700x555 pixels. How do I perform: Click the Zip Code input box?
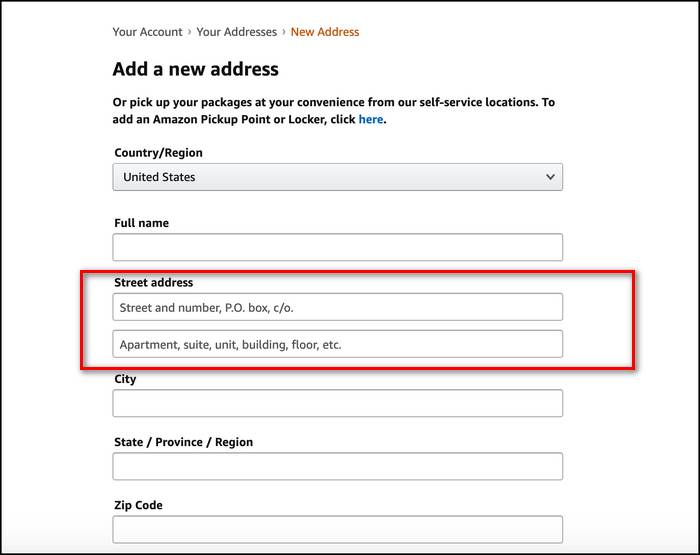click(337, 529)
